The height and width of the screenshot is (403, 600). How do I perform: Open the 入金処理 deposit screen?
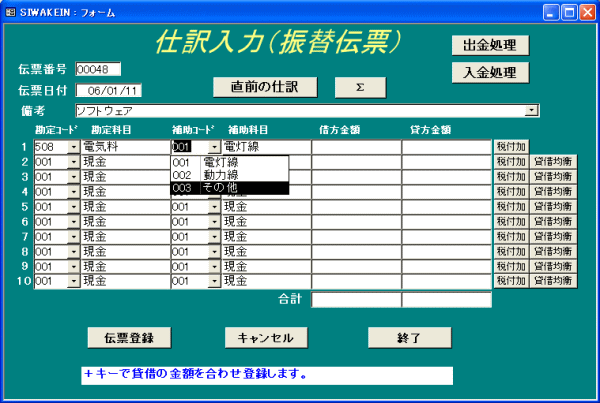click(x=489, y=72)
